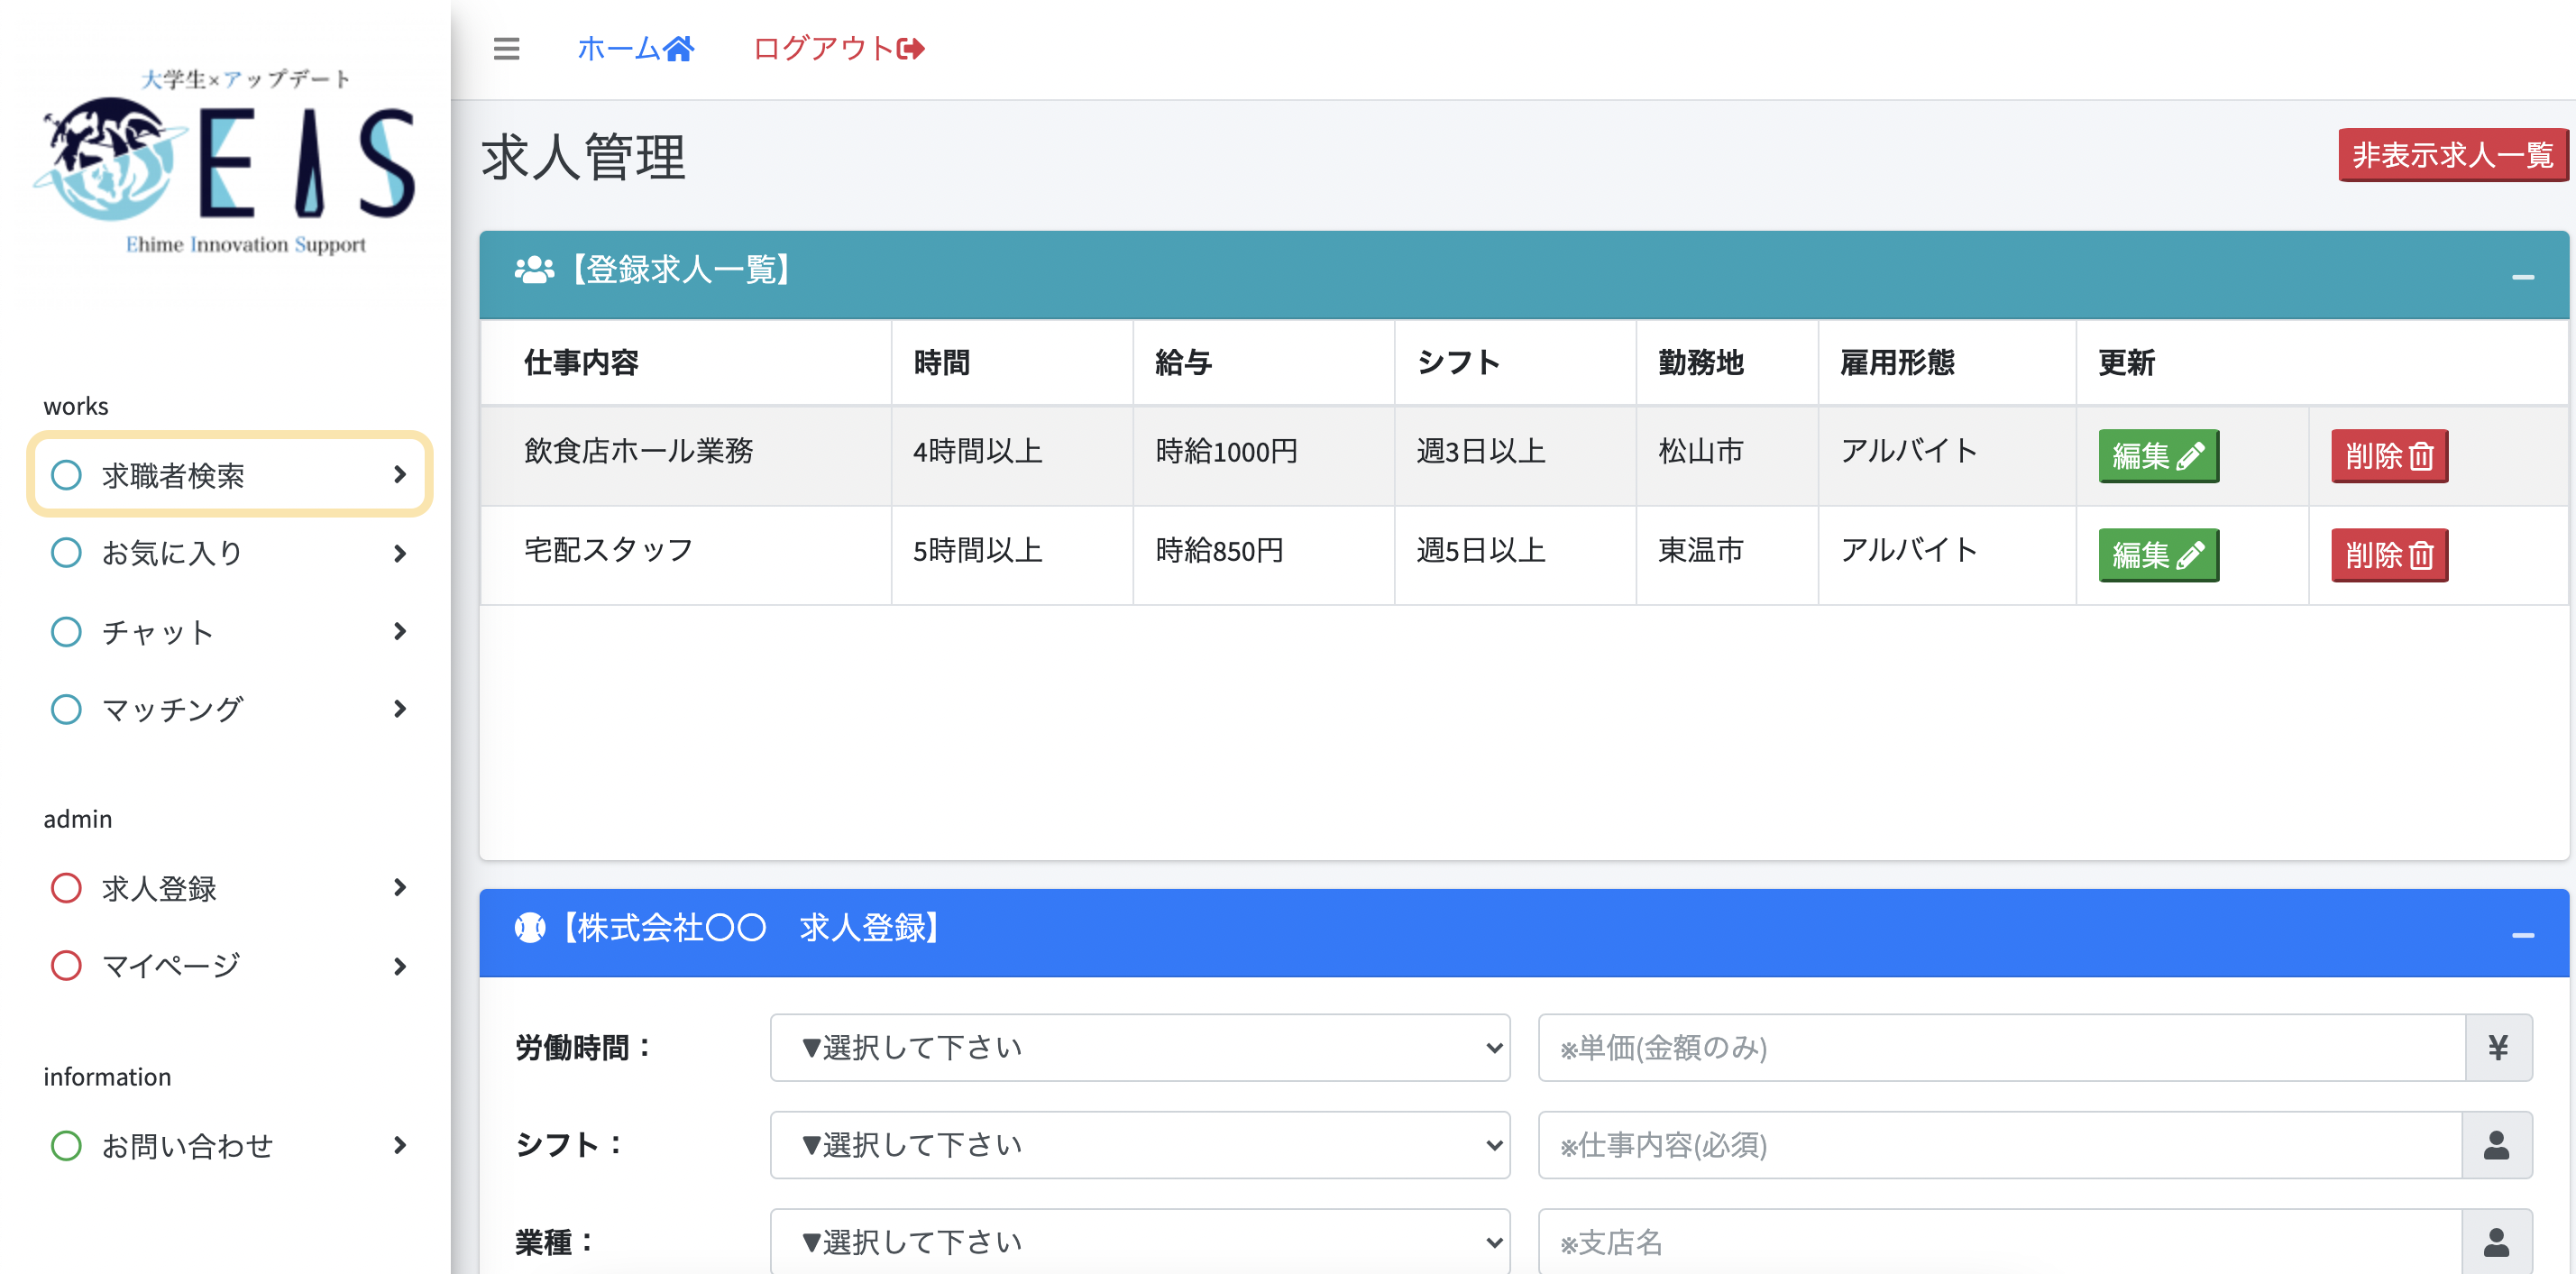2576x1274 pixels.
Task: Click the person icon next to 仕事内容 field
Action: pyautogui.click(x=2498, y=1145)
